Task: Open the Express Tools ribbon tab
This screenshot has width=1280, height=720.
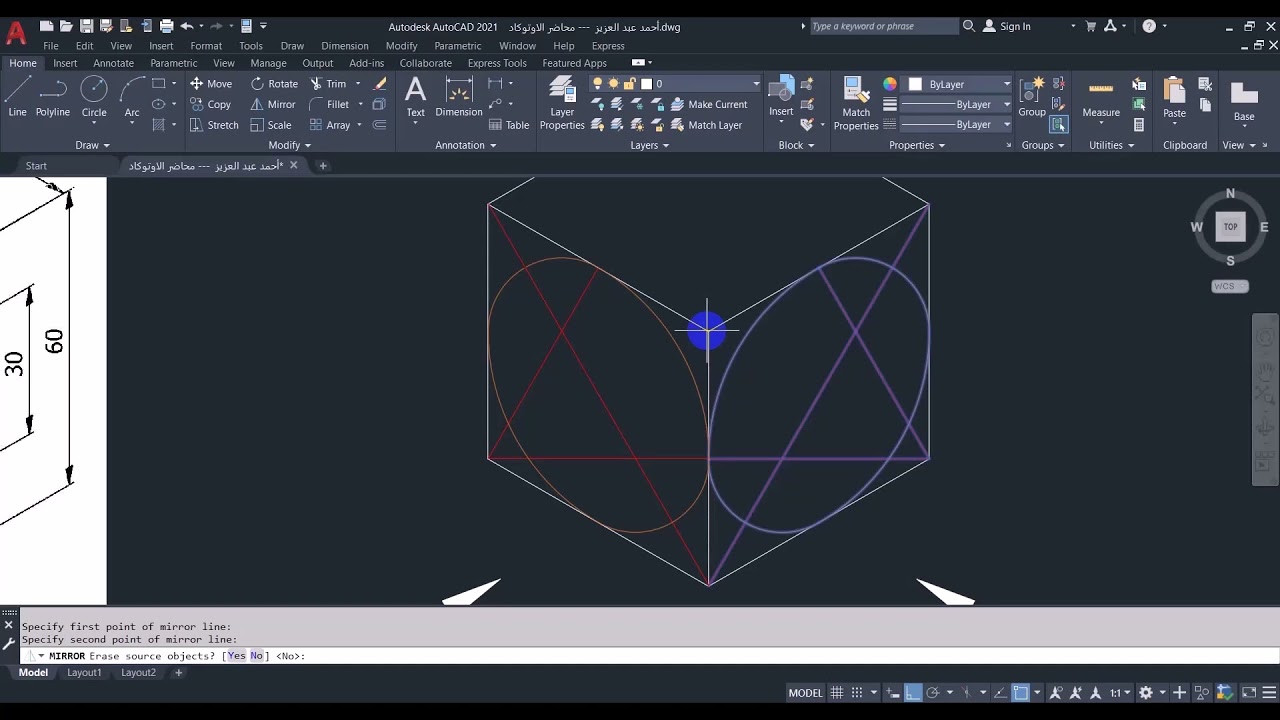Action: (497, 63)
